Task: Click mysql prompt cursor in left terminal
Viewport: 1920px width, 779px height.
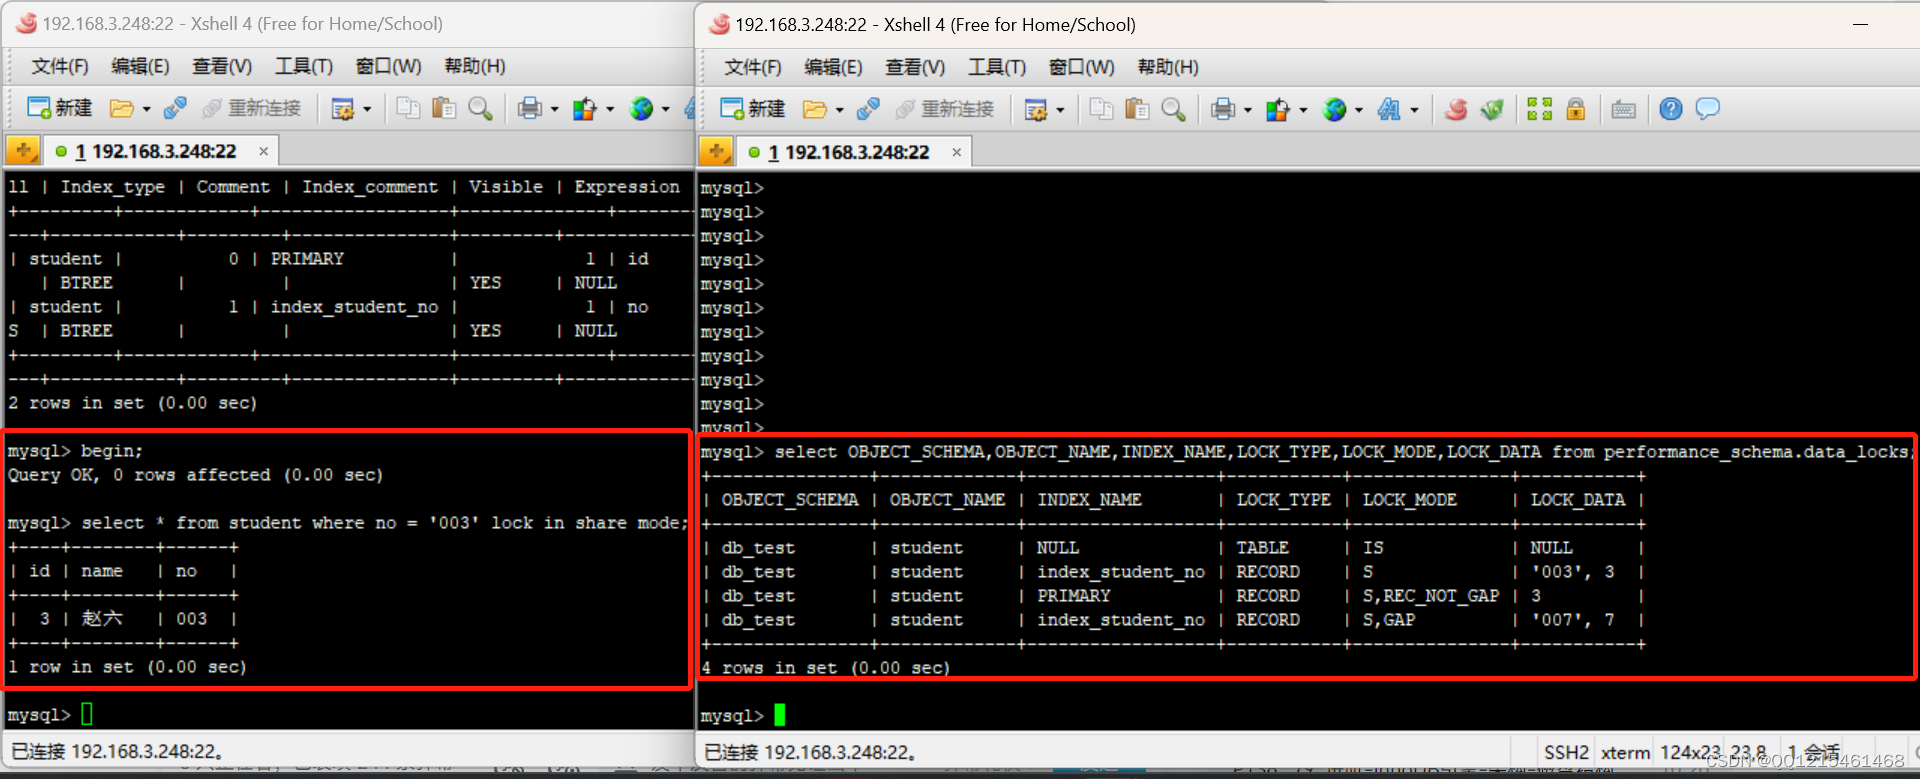Action: click(87, 714)
